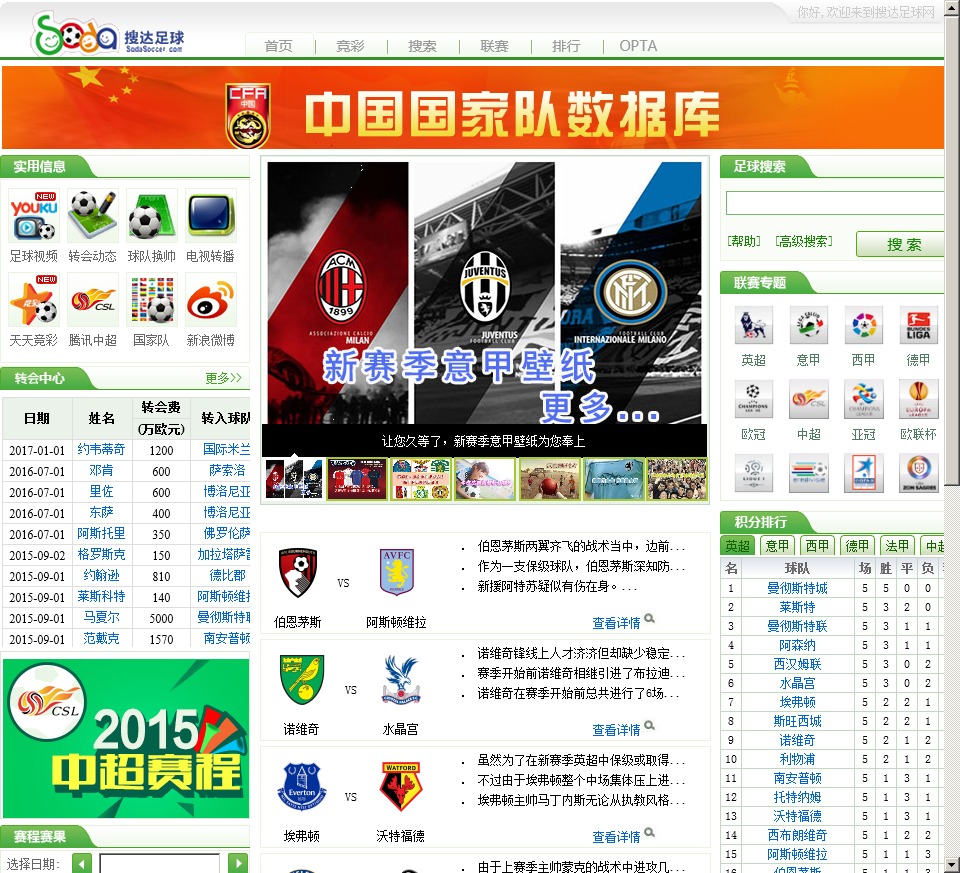Open 曼彻斯特城 in the standings table
This screenshot has width=960, height=873.
click(797, 588)
